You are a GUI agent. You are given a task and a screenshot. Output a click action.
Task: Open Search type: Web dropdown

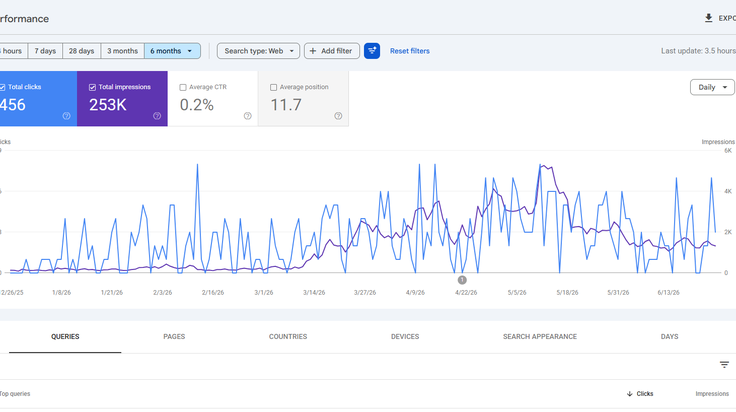click(258, 51)
